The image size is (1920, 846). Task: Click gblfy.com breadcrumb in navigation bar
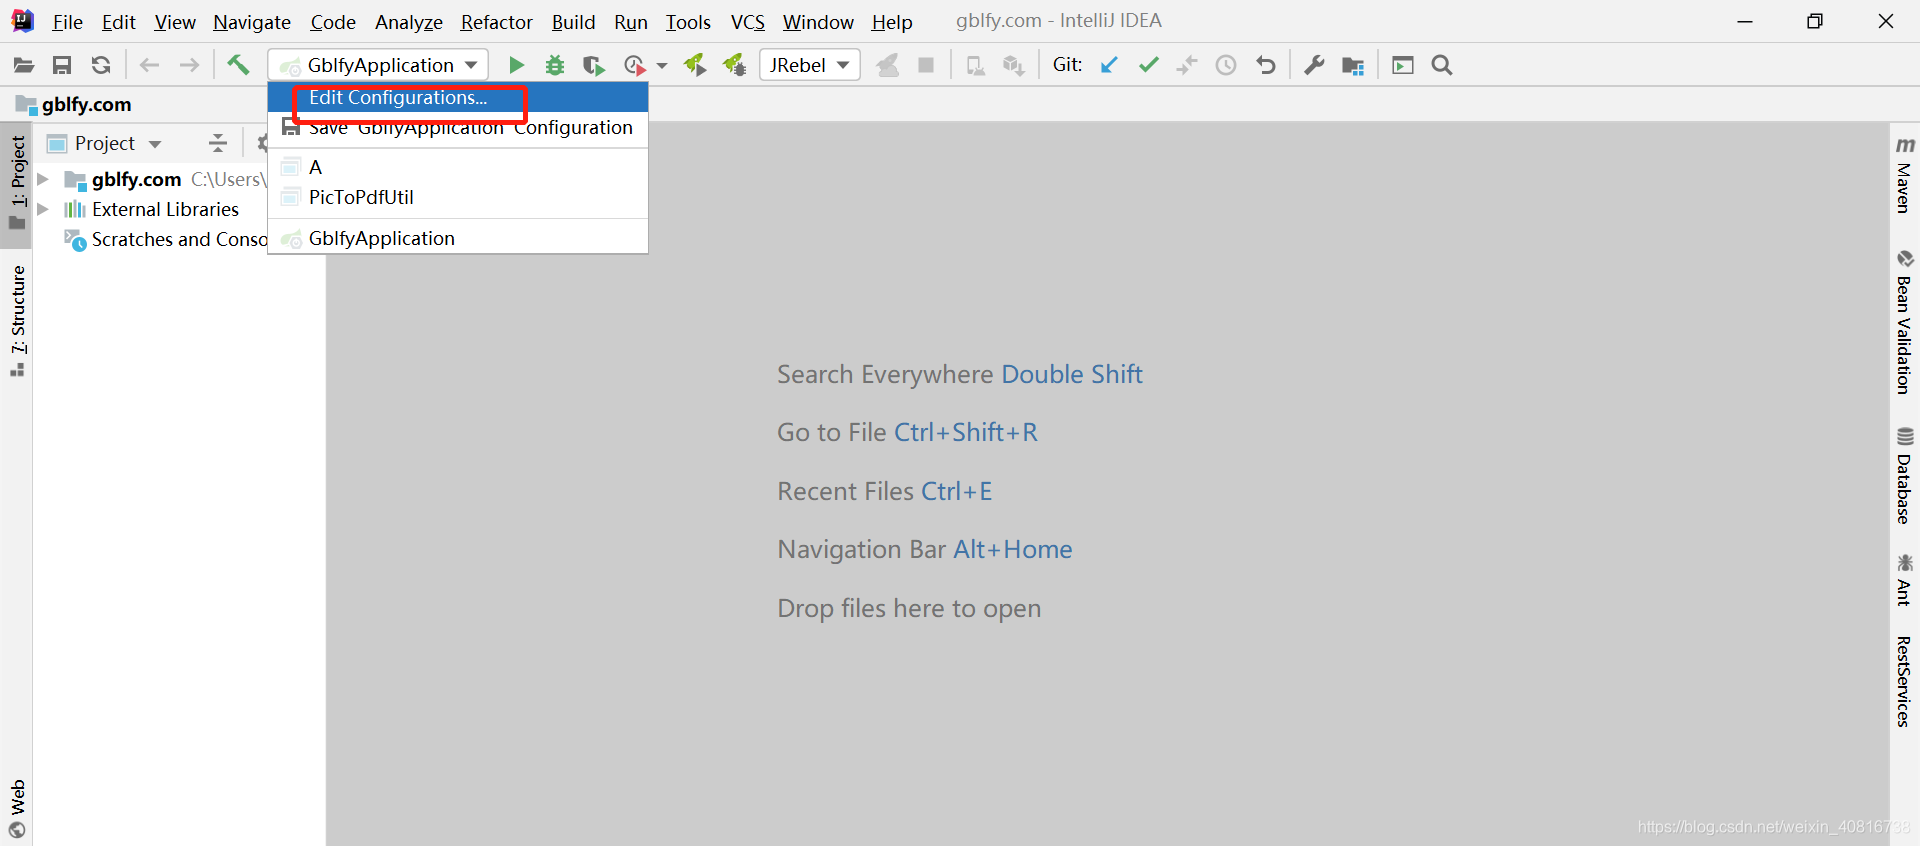pos(74,104)
